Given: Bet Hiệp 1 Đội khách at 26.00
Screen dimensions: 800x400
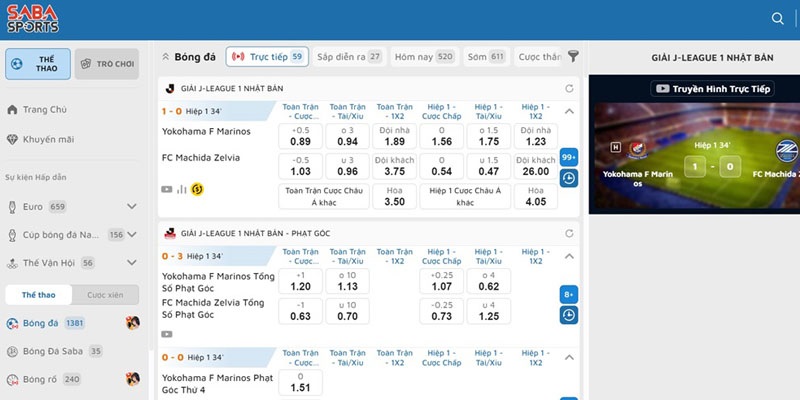Looking at the screenshot, I should point(536,166).
